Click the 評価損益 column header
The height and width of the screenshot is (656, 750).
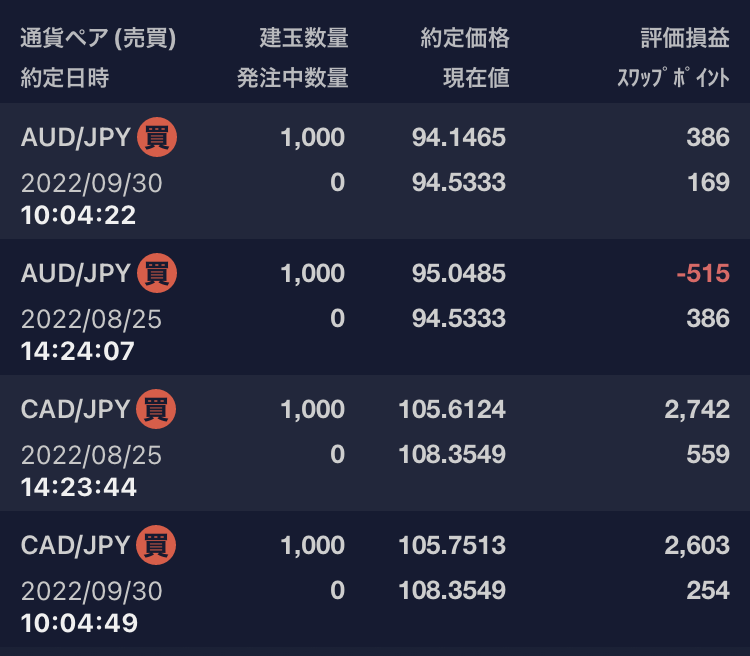pyautogui.click(x=685, y=39)
